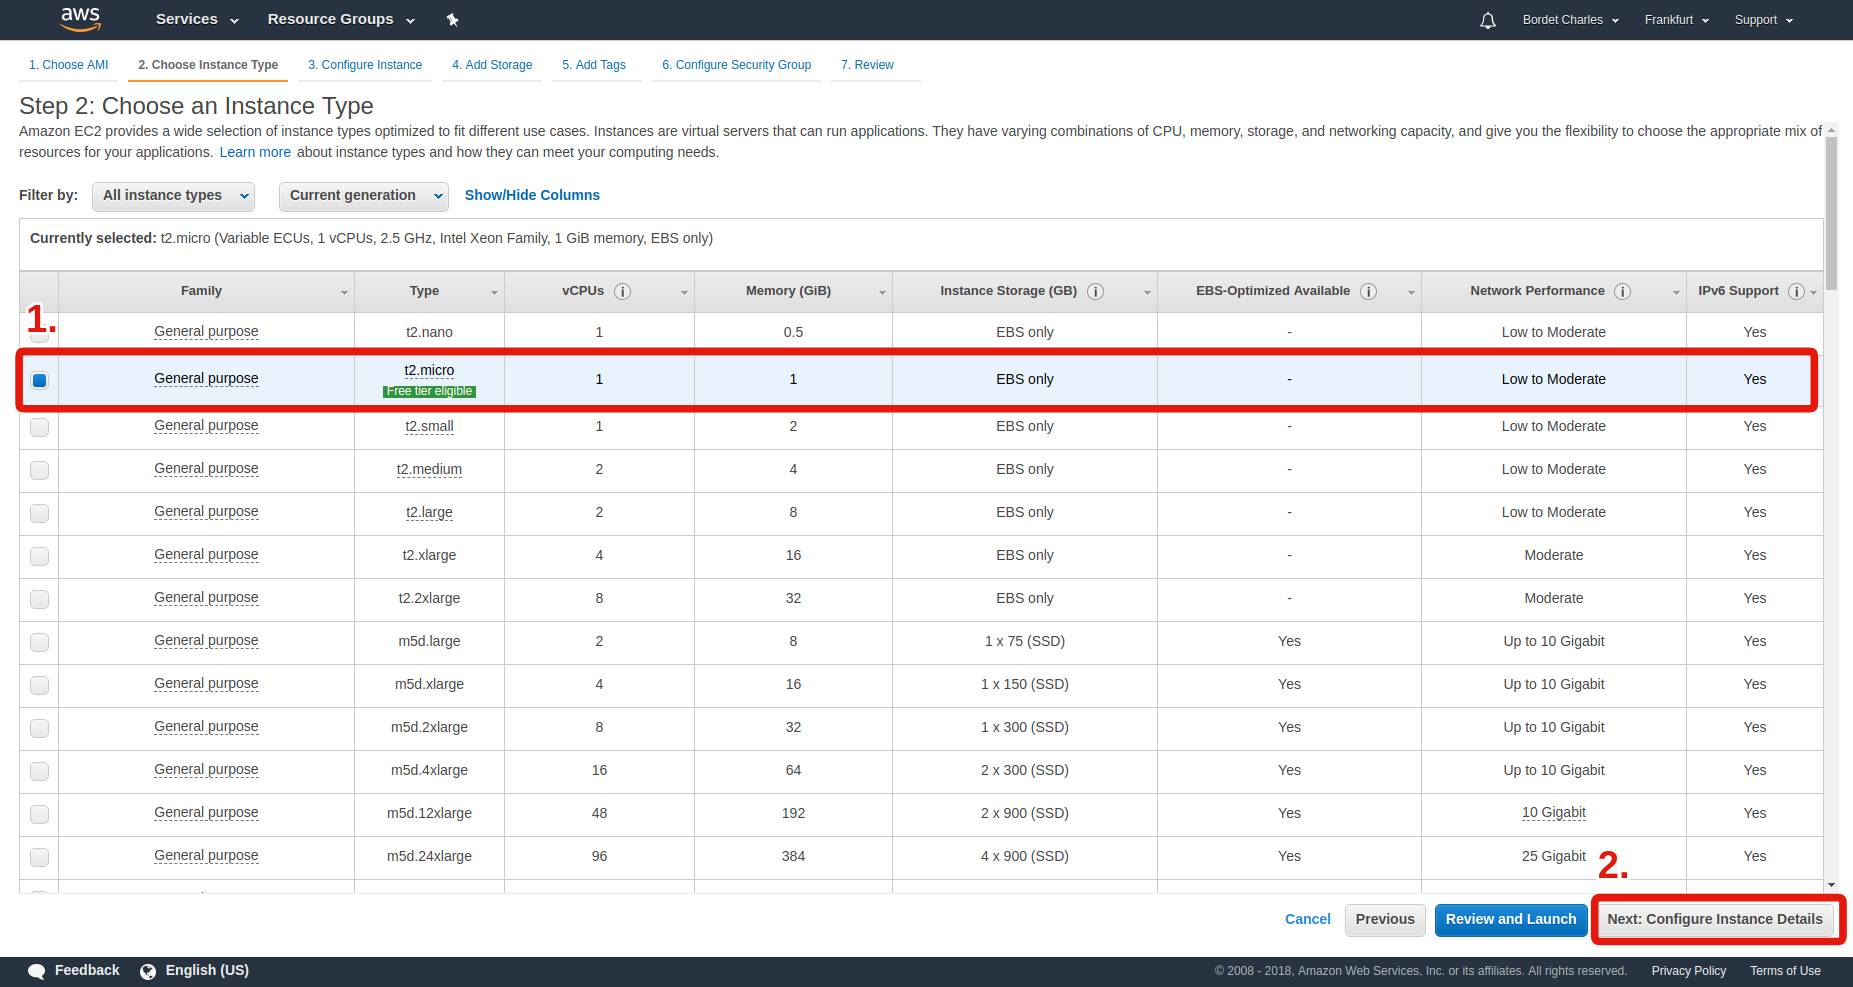
Task: Click the Feedback speech bubble icon
Action: click(x=36, y=971)
